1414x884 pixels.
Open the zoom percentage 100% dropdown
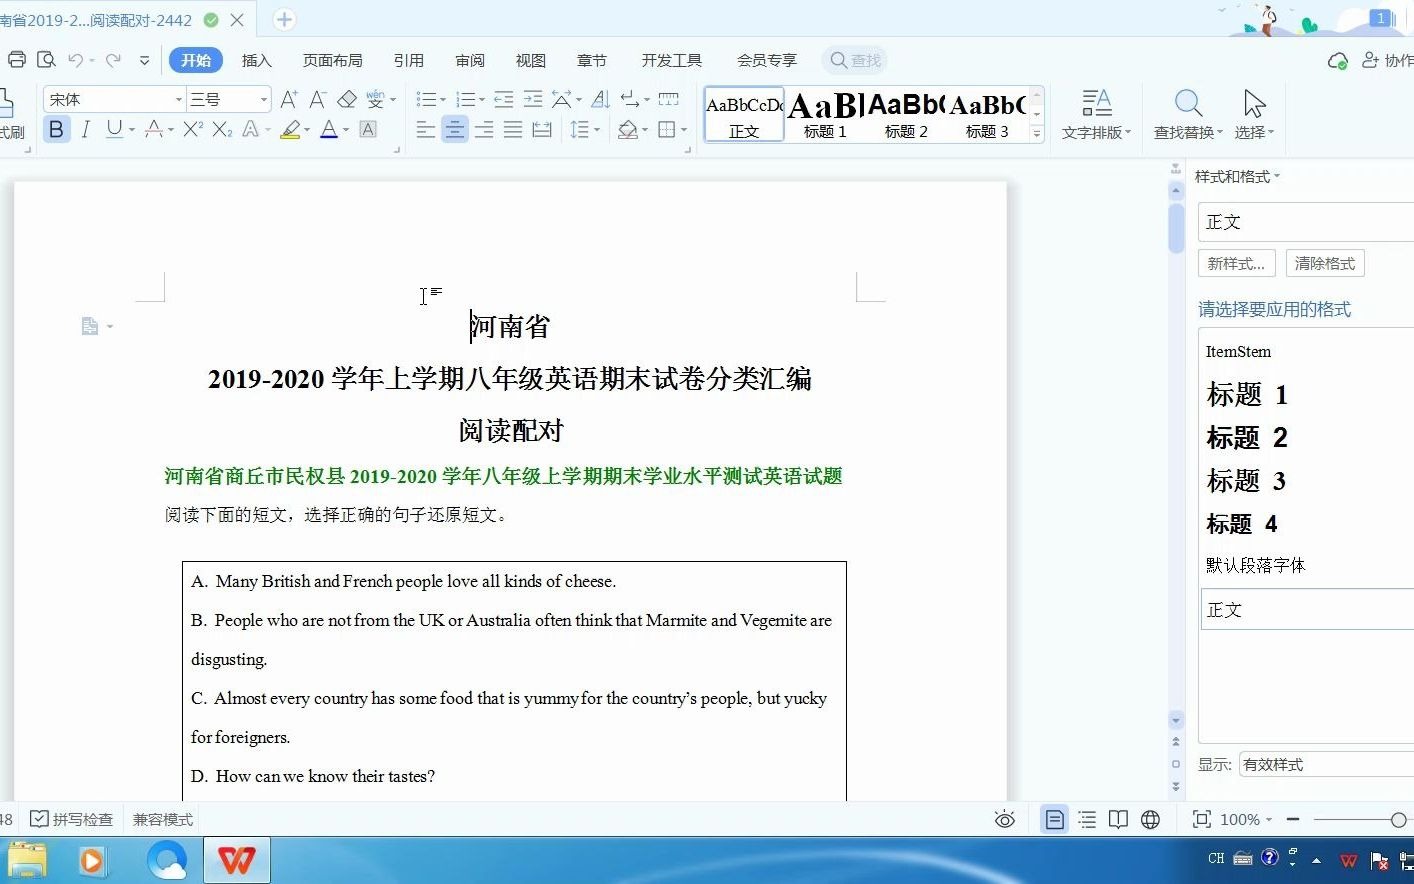pos(1246,819)
